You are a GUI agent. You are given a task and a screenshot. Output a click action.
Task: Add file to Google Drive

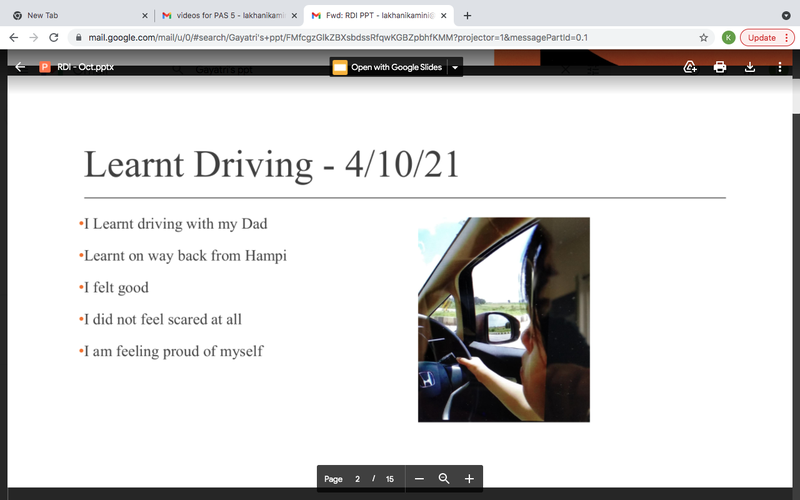[690, 67]
